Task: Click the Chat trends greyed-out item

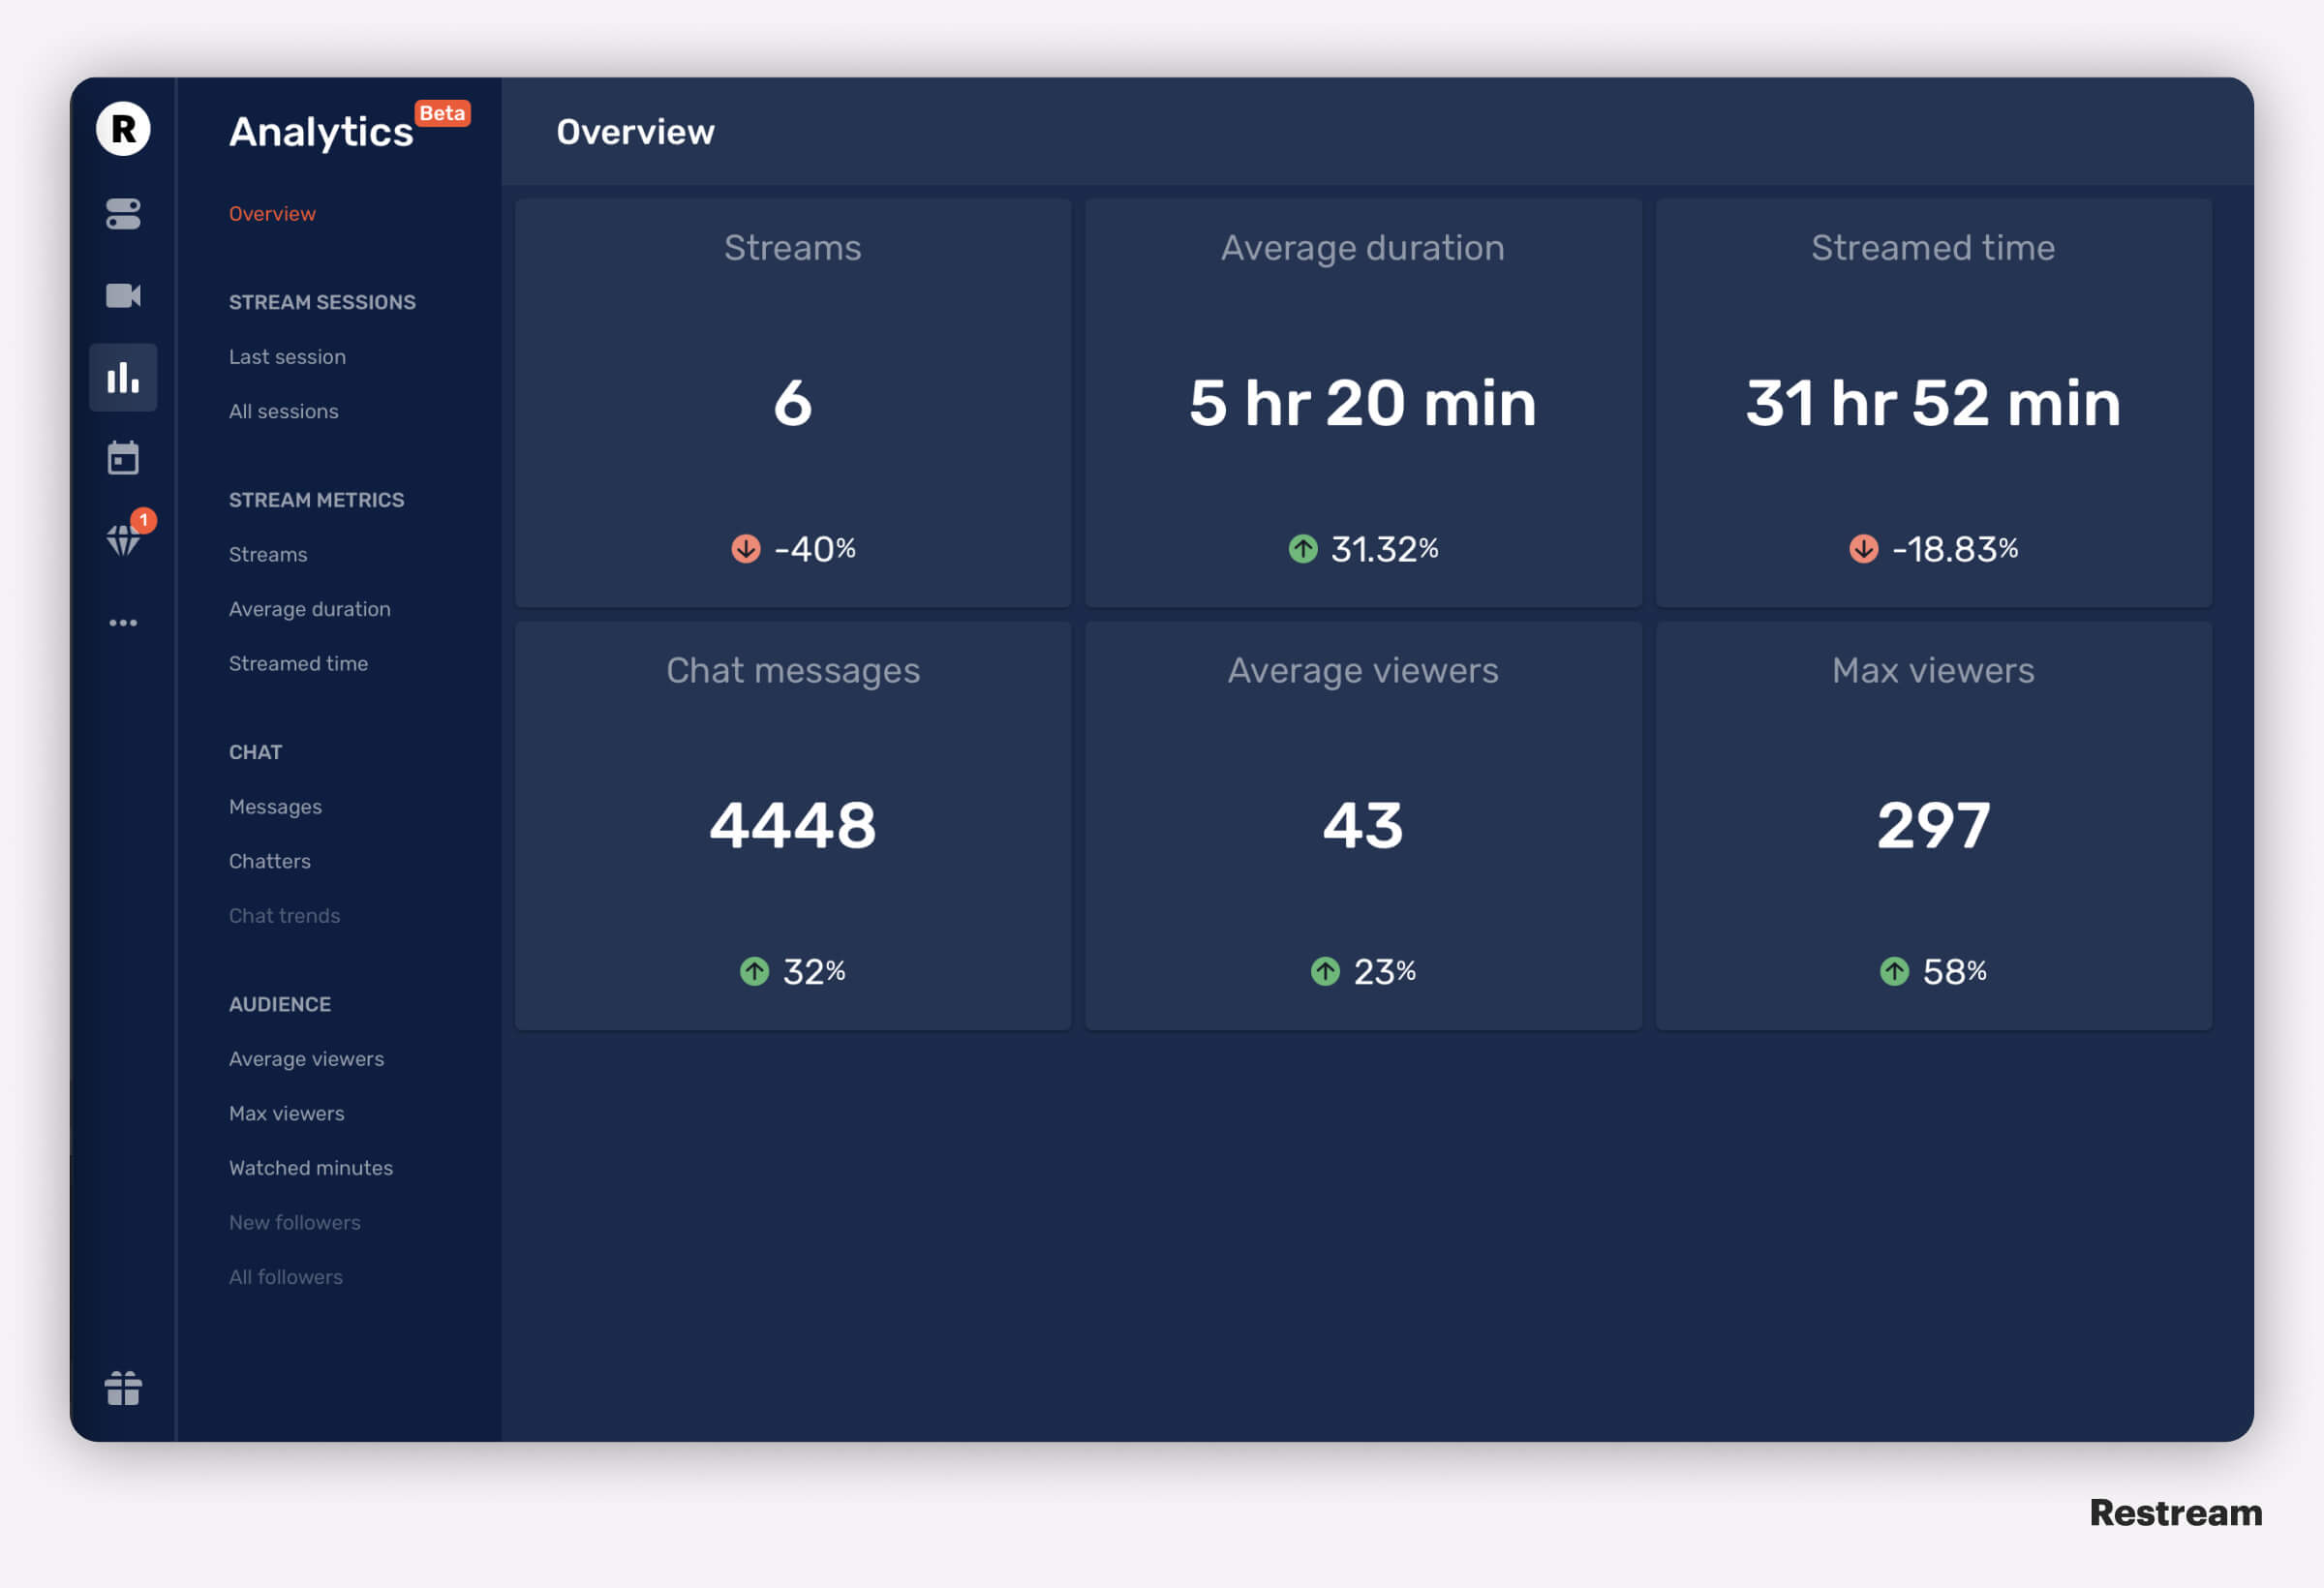Action: point(285,915)
